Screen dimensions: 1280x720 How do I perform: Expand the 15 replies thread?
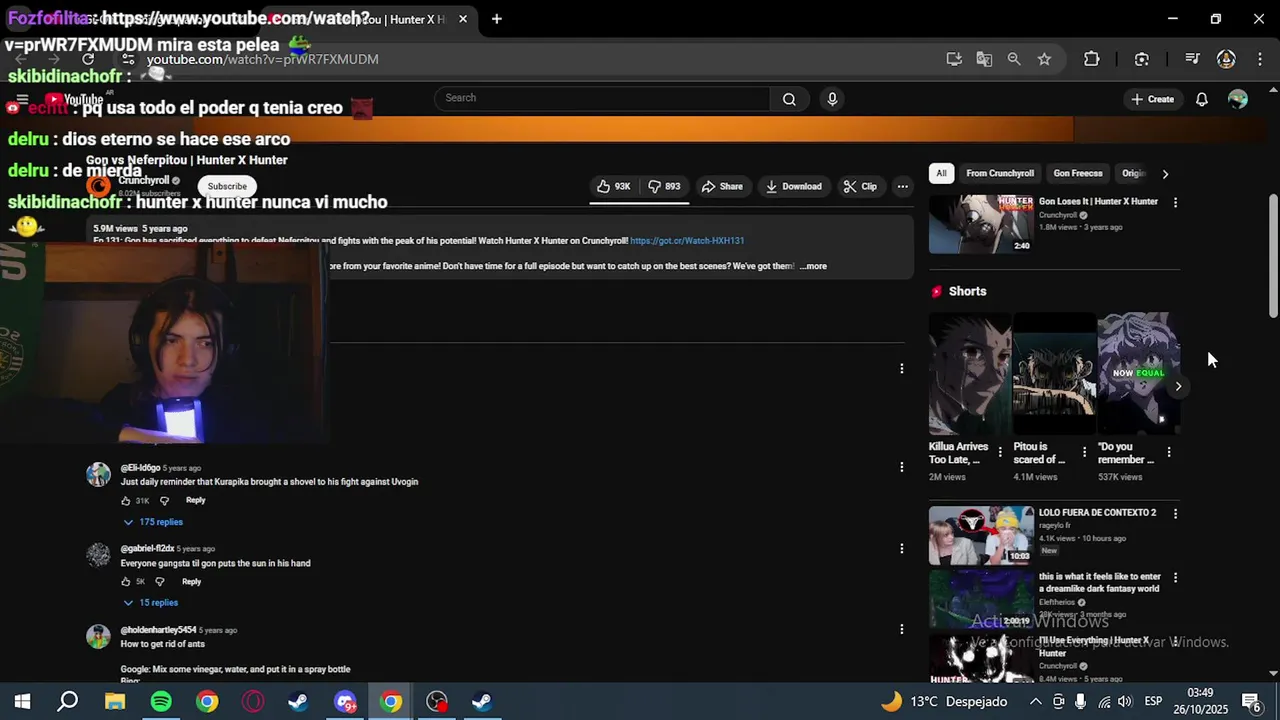point(151,603)
